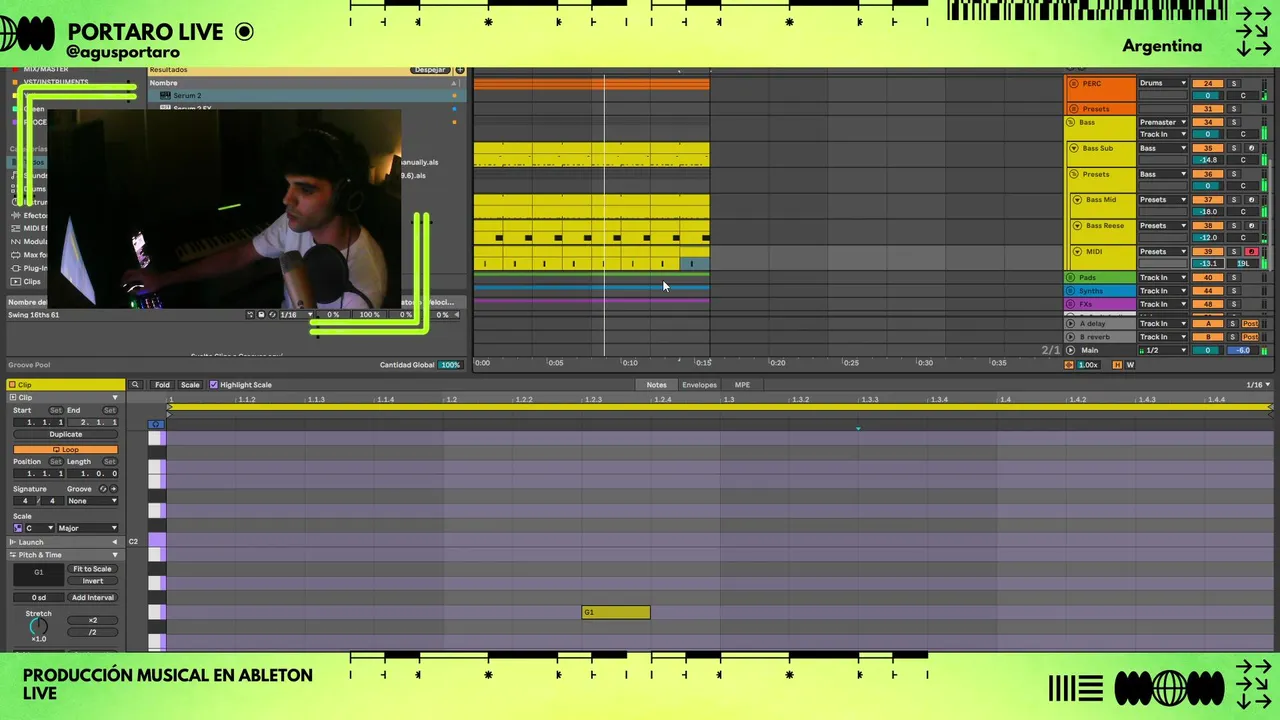1280x720 pixels.
Task: Arm the Bass Sub track for recording
Action: (1251, 148)
